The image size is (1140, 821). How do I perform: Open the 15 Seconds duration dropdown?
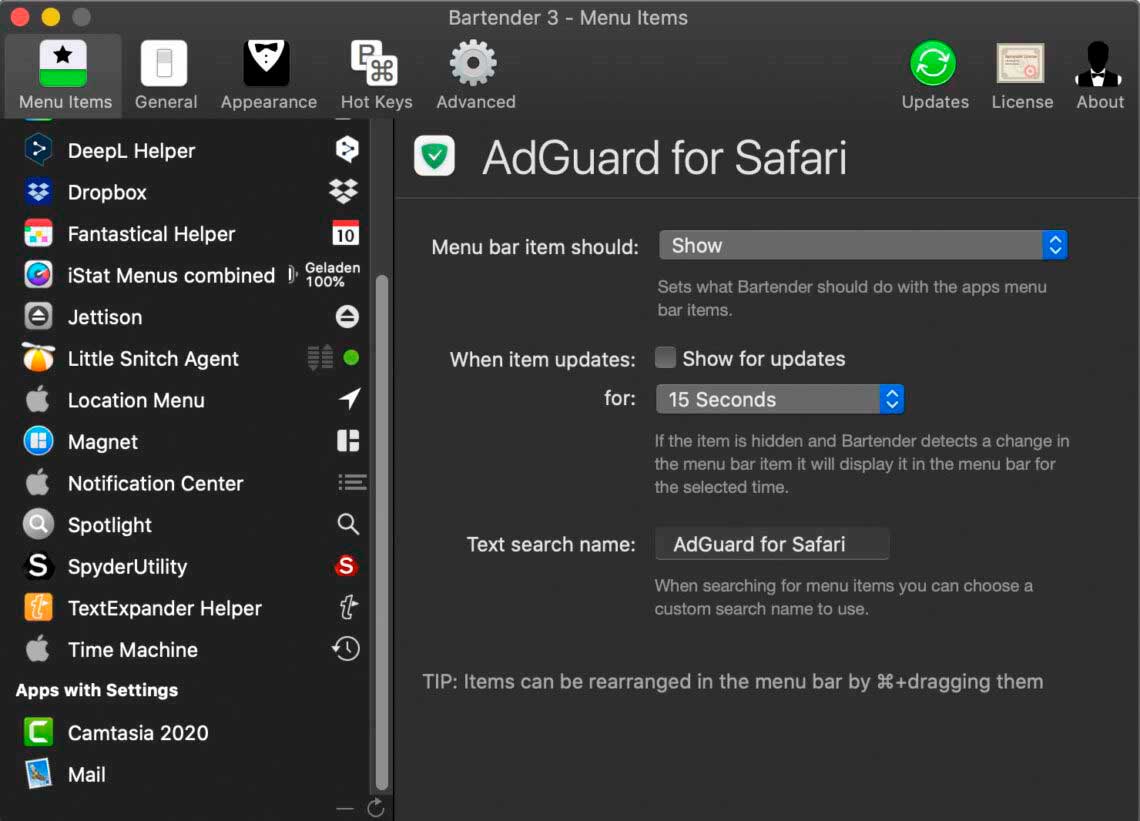tap(779, 399)
